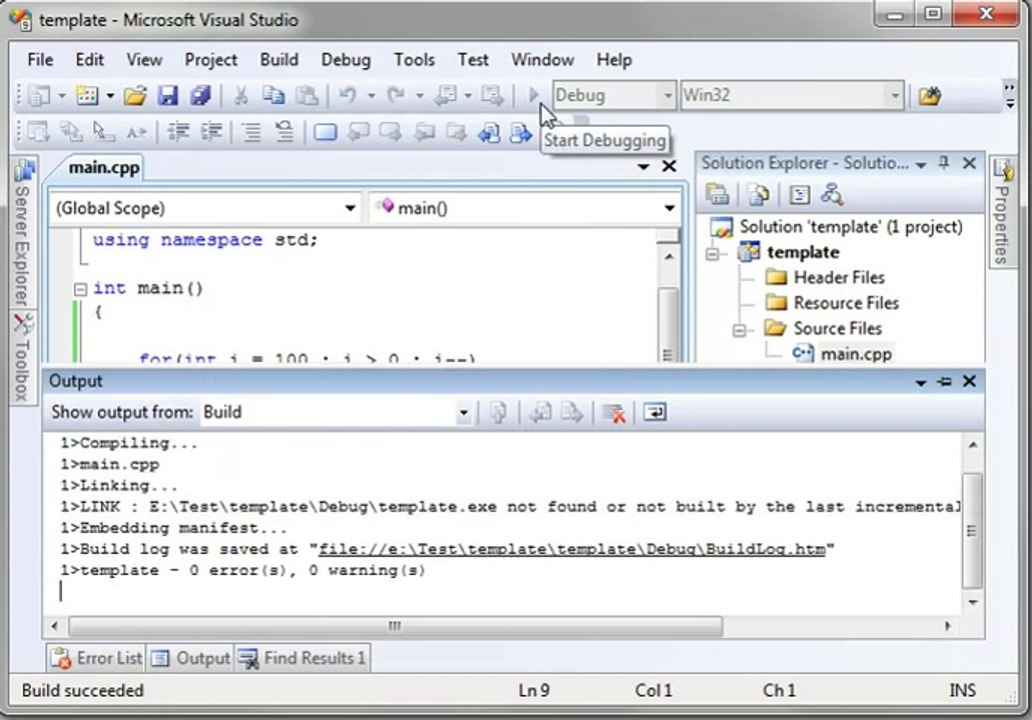Open the Build menu
This screenshot has height=720, width=1032.
tap(279, 60)
